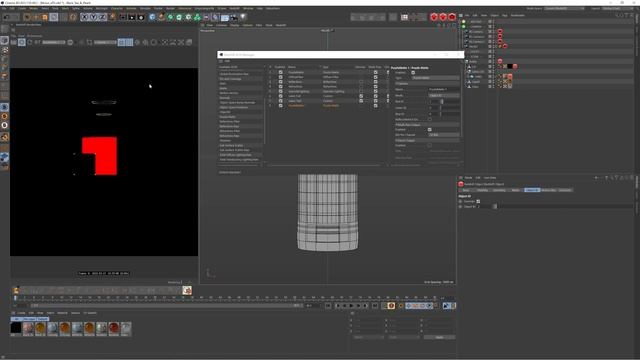Open the Bits Per Channel dropdown
Screen dimensions: 640x360
[x=444, y=135]
